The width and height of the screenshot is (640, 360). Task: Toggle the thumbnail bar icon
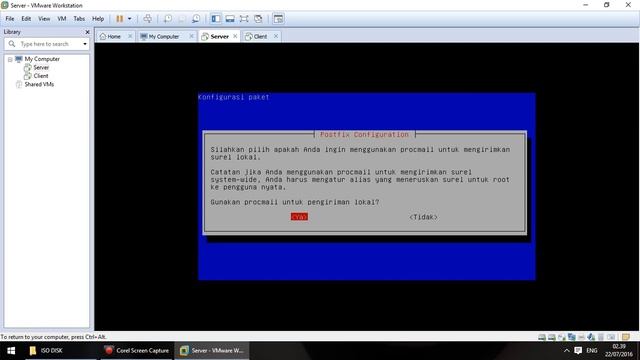click(x=230, y=19)
